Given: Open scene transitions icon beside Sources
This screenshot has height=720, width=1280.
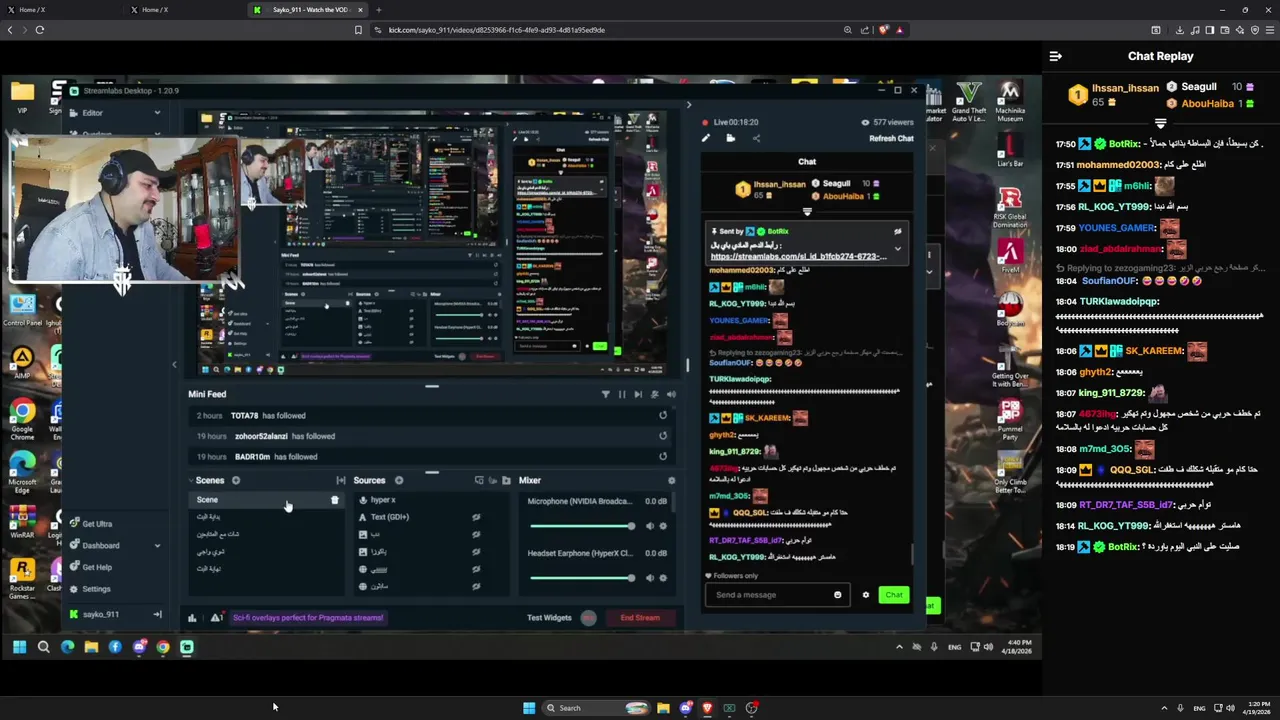Looking at the screenshot, I should coord(341,480).
